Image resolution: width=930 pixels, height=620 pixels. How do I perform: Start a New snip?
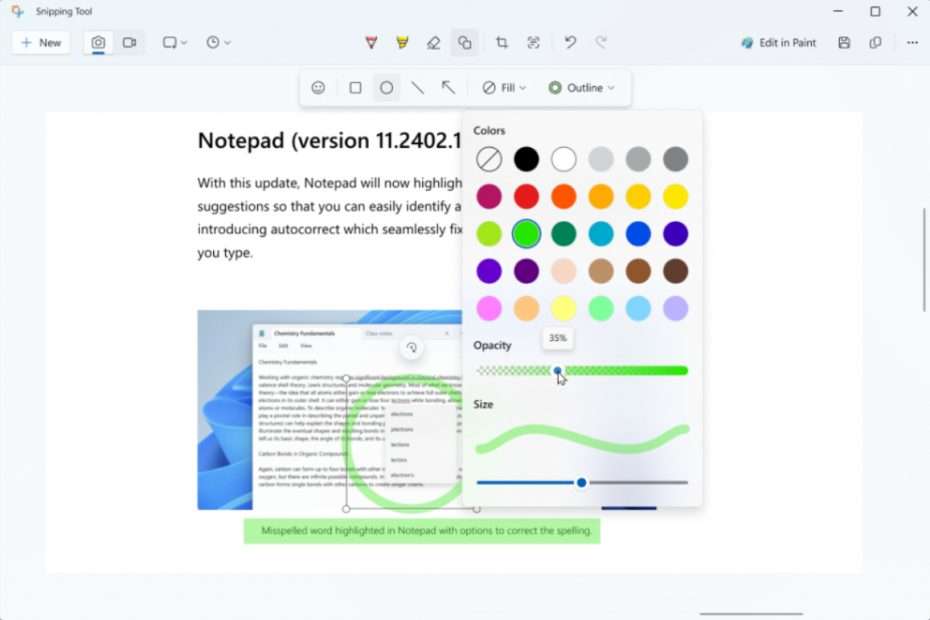point(39,42)
